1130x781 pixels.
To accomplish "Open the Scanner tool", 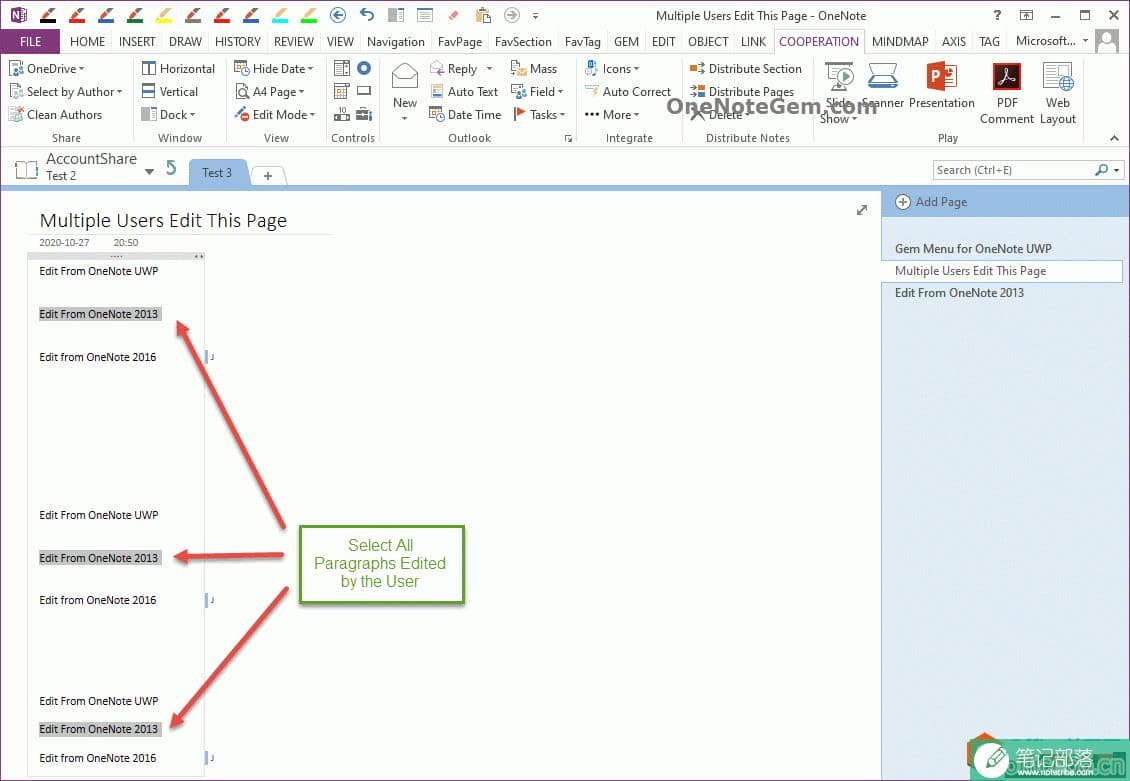I will click(883, 86).
